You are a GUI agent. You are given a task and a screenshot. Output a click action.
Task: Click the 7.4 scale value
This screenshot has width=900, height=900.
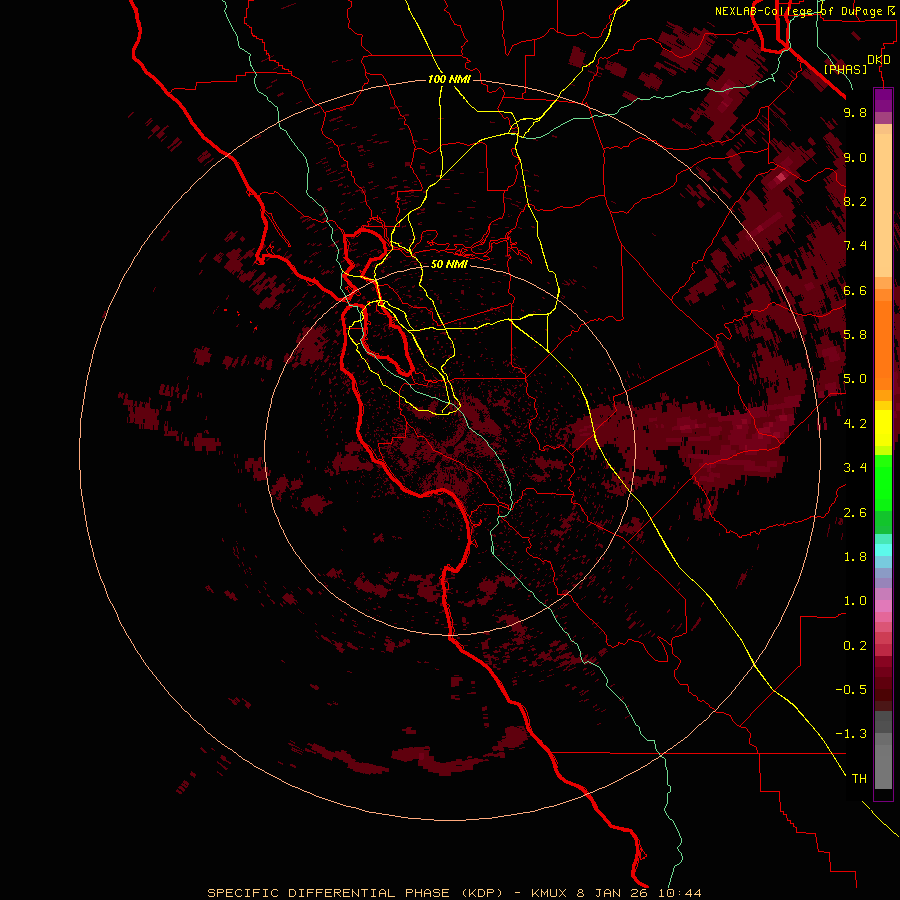point(855,246)
